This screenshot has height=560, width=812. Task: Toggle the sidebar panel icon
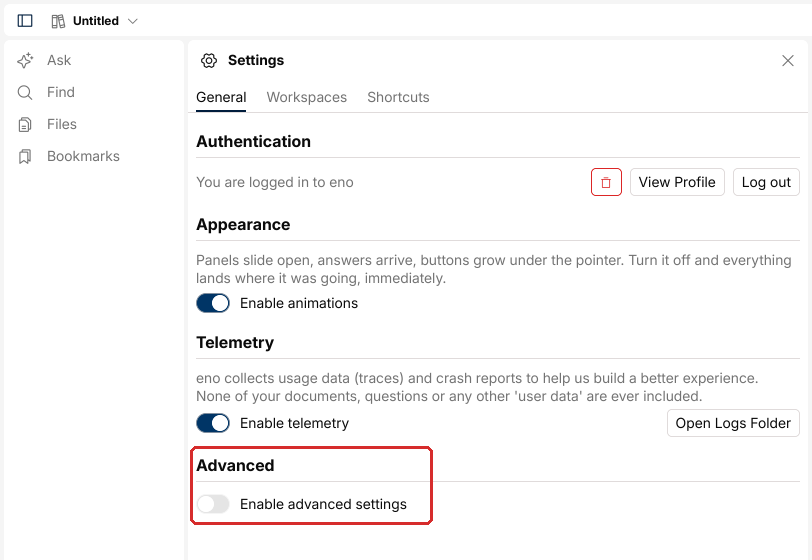tap(25, 21)
